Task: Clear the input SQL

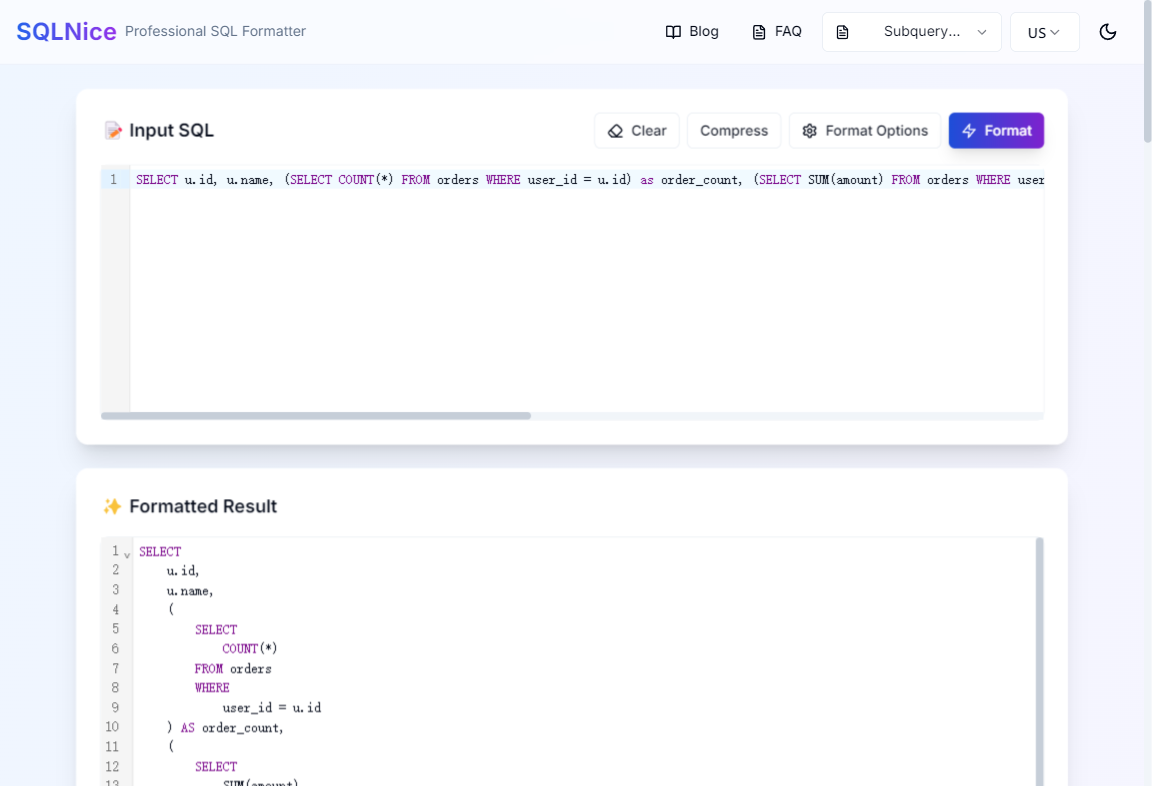Action: click(637, 130)
